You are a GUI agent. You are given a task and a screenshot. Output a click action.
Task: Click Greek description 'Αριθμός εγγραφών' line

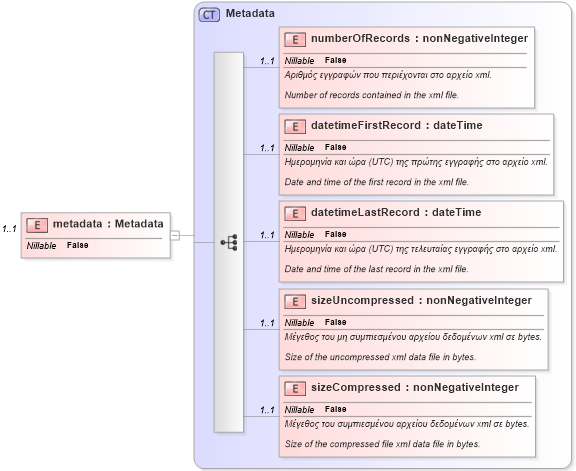pyautogui.click(x=388, y=75)
